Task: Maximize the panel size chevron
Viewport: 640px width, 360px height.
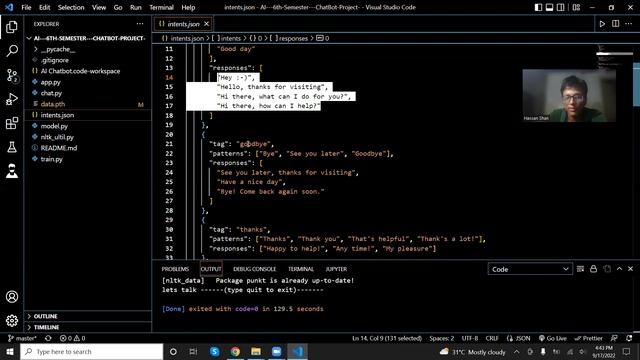Action: [x=619, y=269]
